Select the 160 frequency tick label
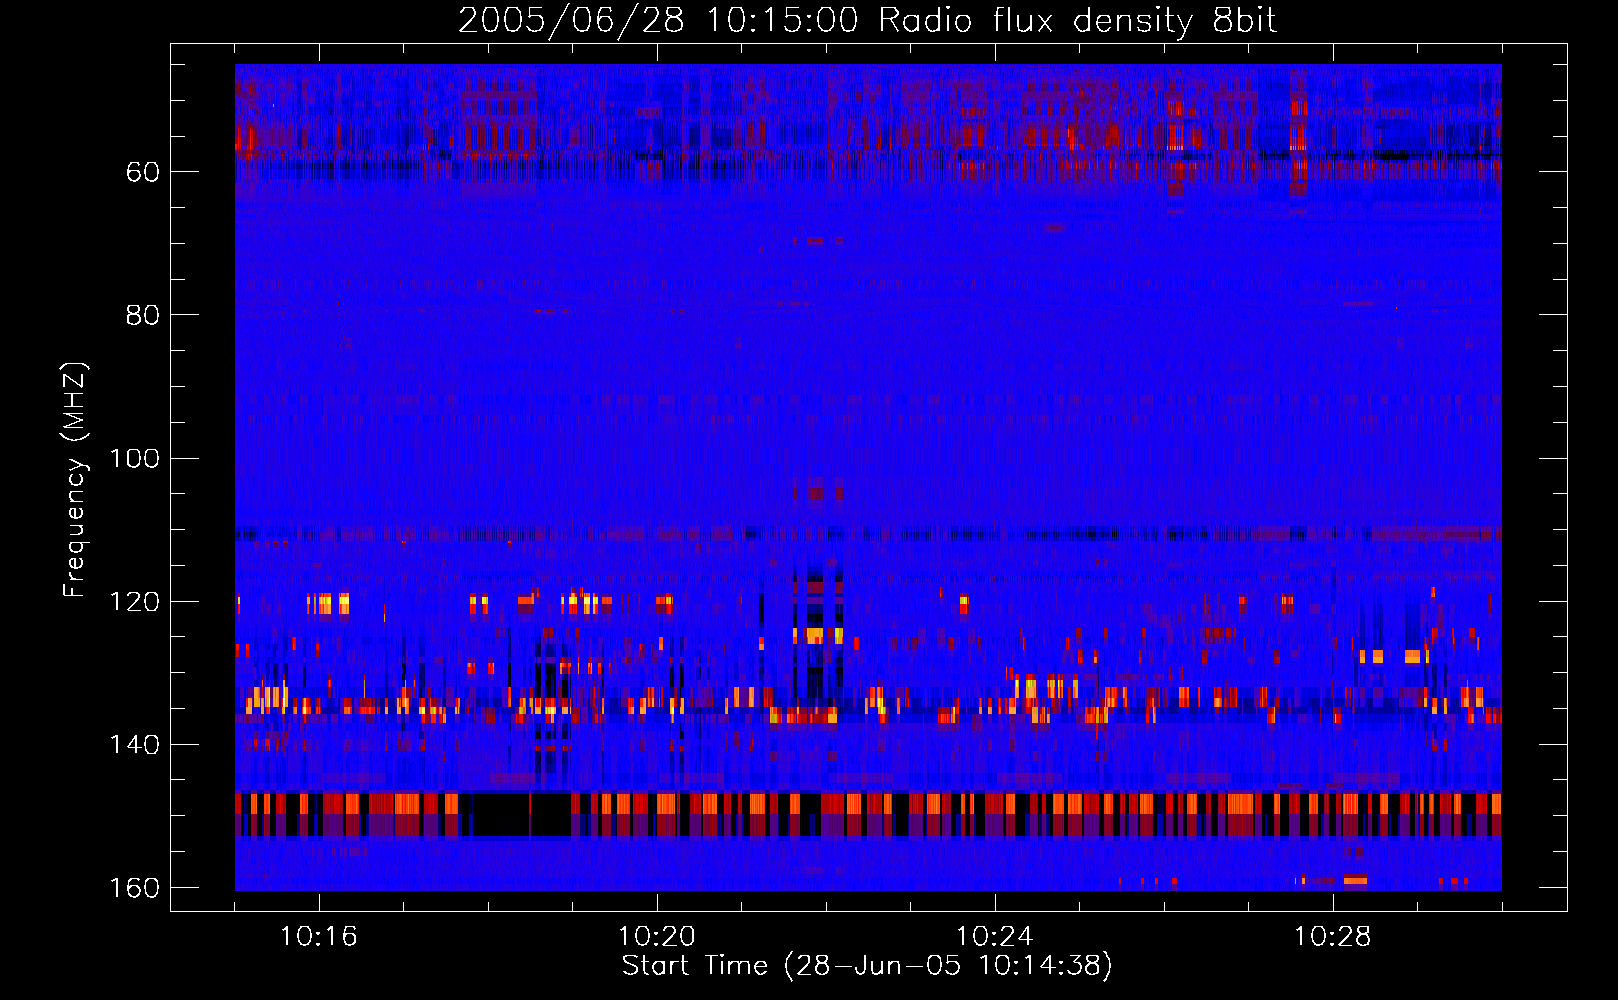The image size is (1618, 1000). point(135,888)
